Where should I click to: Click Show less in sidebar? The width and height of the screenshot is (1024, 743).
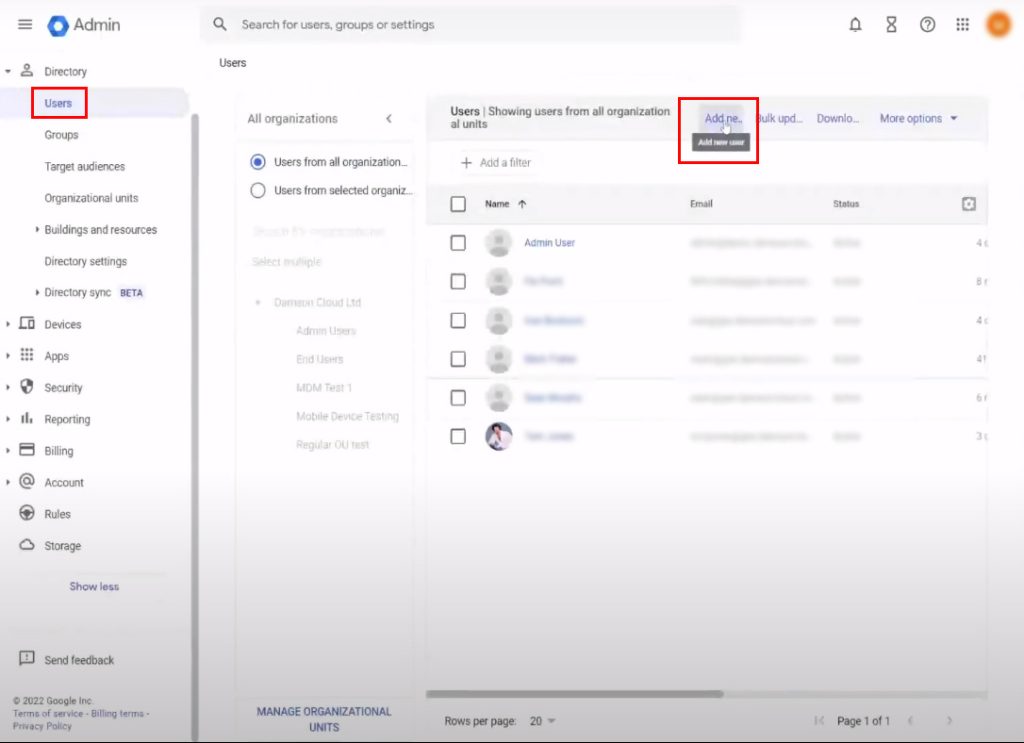[94, 586]
